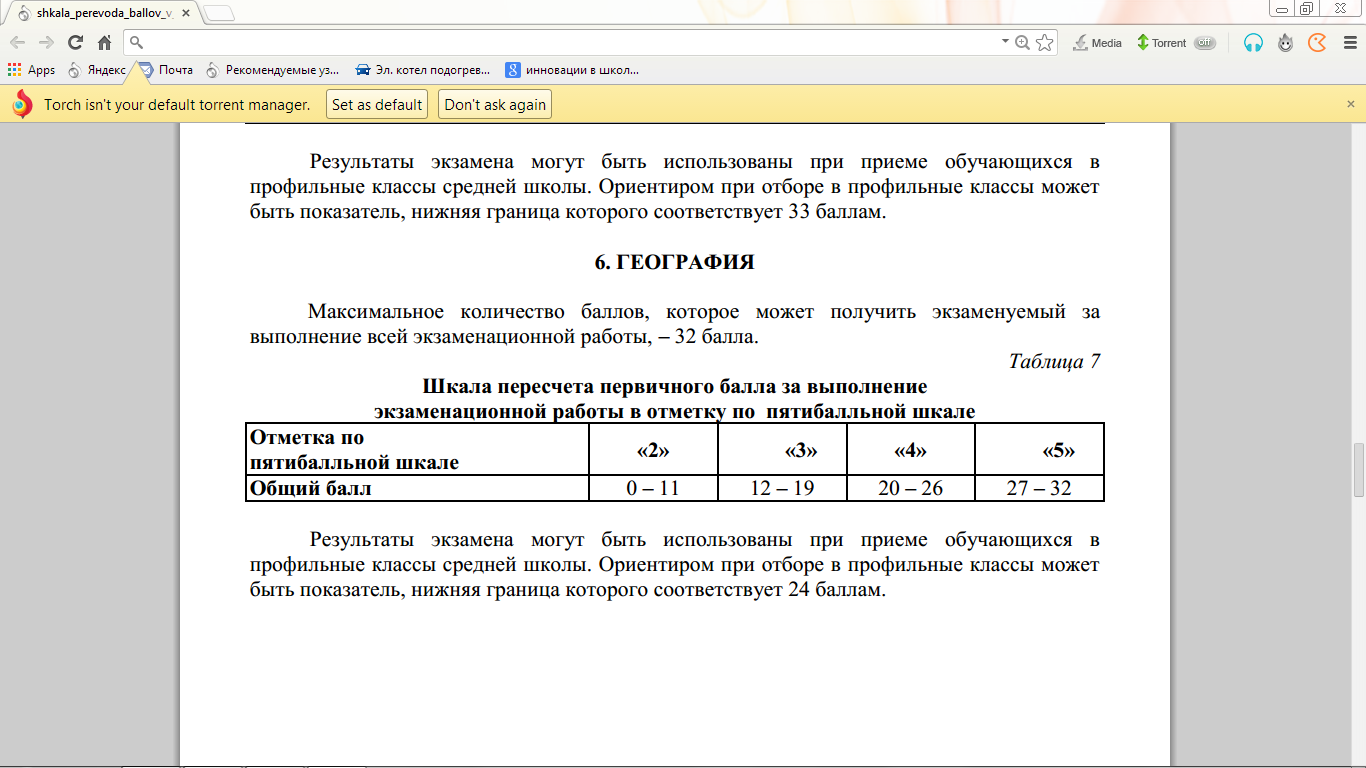Click the zoom magnifier icon in address bar

pyautogui.click(x=1022, y=43)
